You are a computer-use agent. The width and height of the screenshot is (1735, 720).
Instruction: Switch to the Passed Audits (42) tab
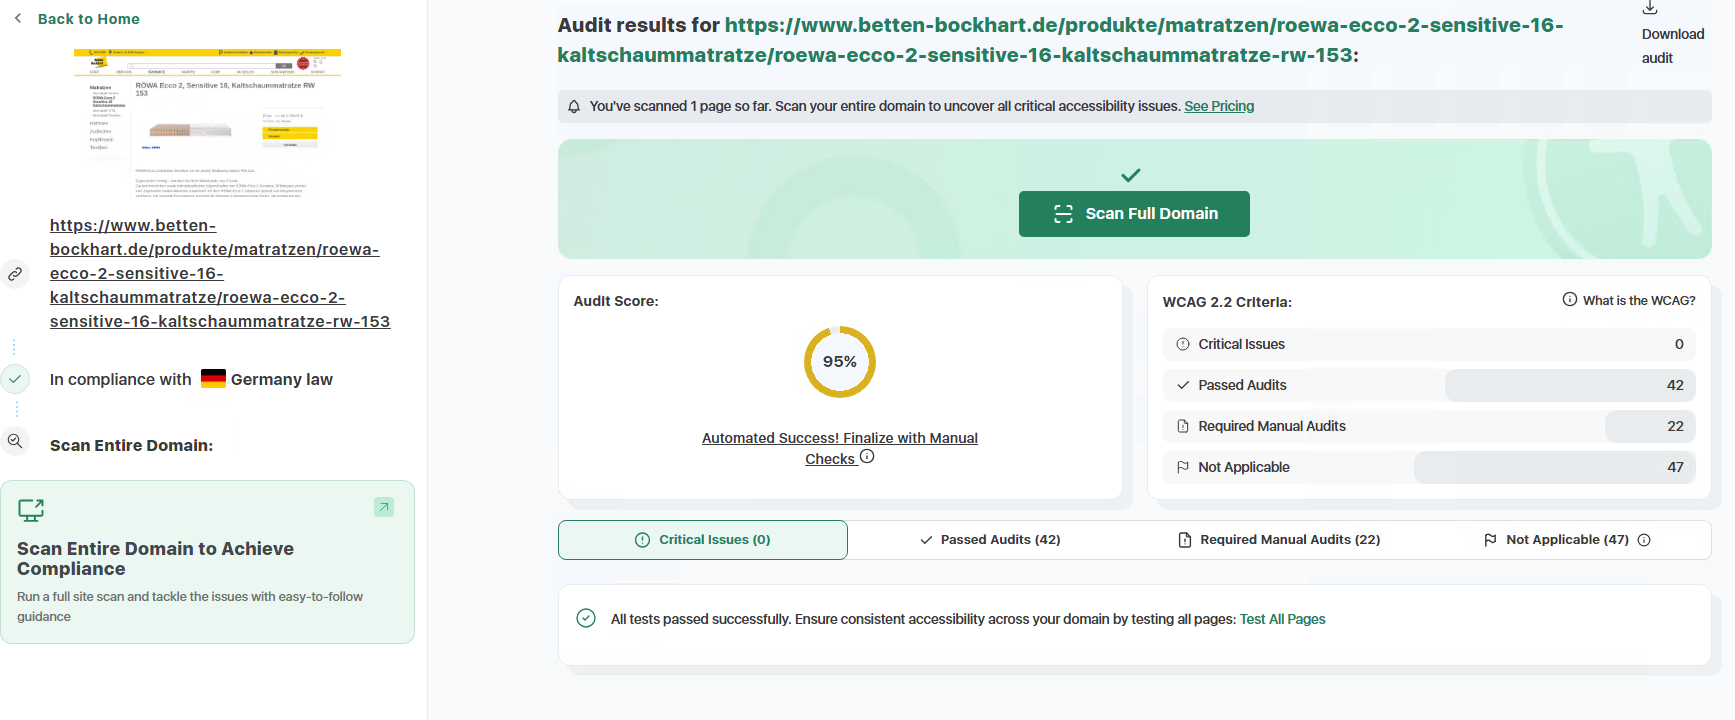coord(990,540)
